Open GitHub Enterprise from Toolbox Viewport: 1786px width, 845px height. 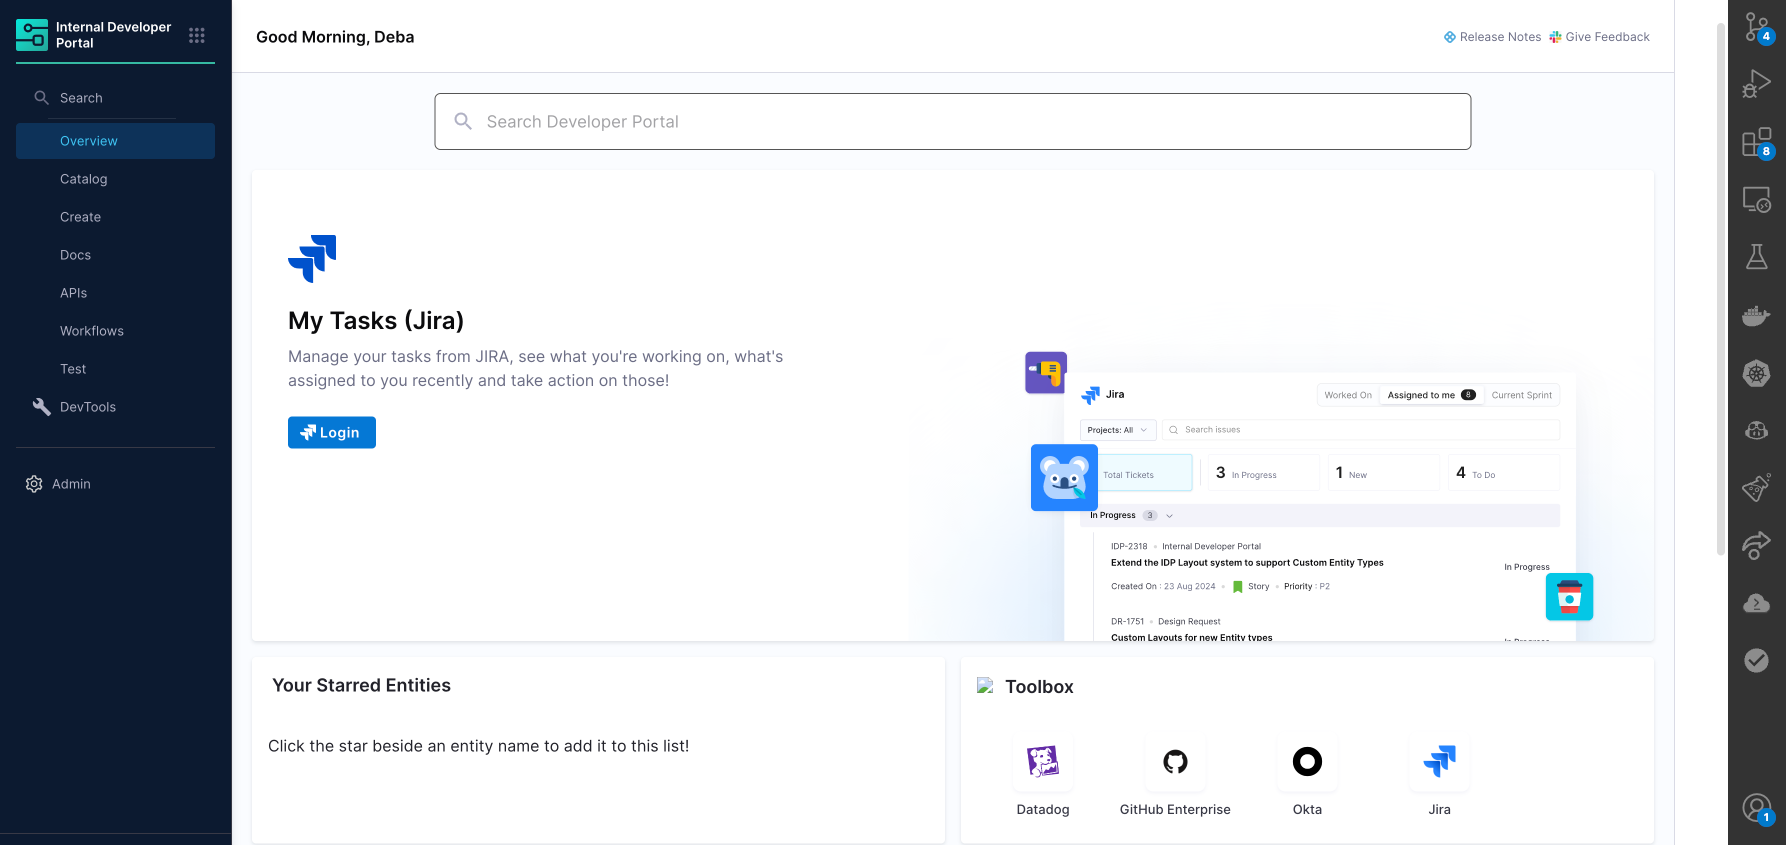(x=1175, y=762)
